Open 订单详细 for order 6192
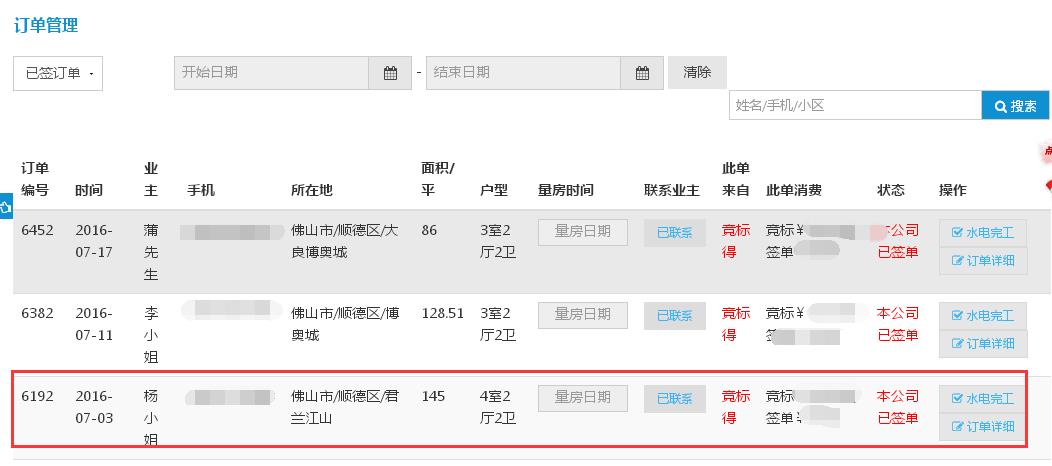Screen dimensions: 1052x466 (983, 426)
